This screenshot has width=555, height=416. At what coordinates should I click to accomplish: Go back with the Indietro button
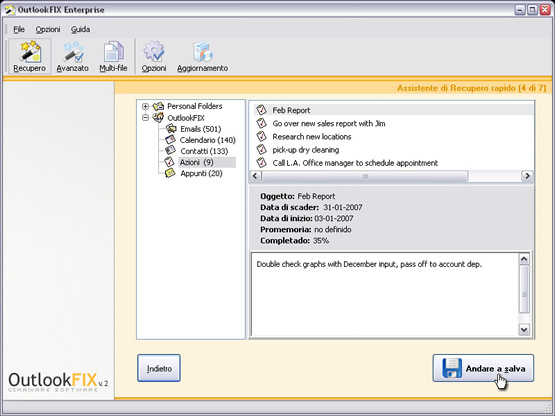159,368
